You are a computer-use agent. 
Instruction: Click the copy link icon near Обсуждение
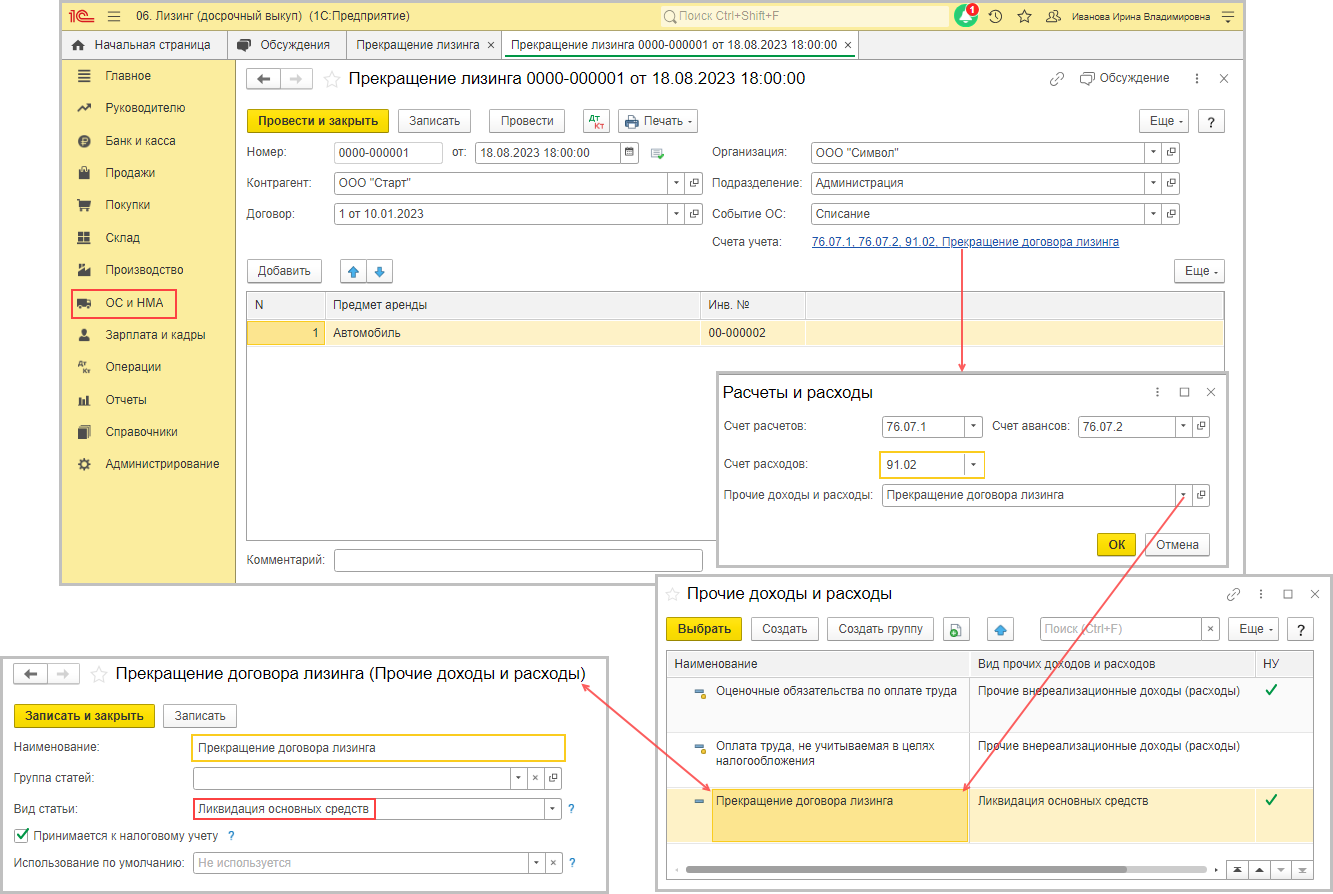1056,79
